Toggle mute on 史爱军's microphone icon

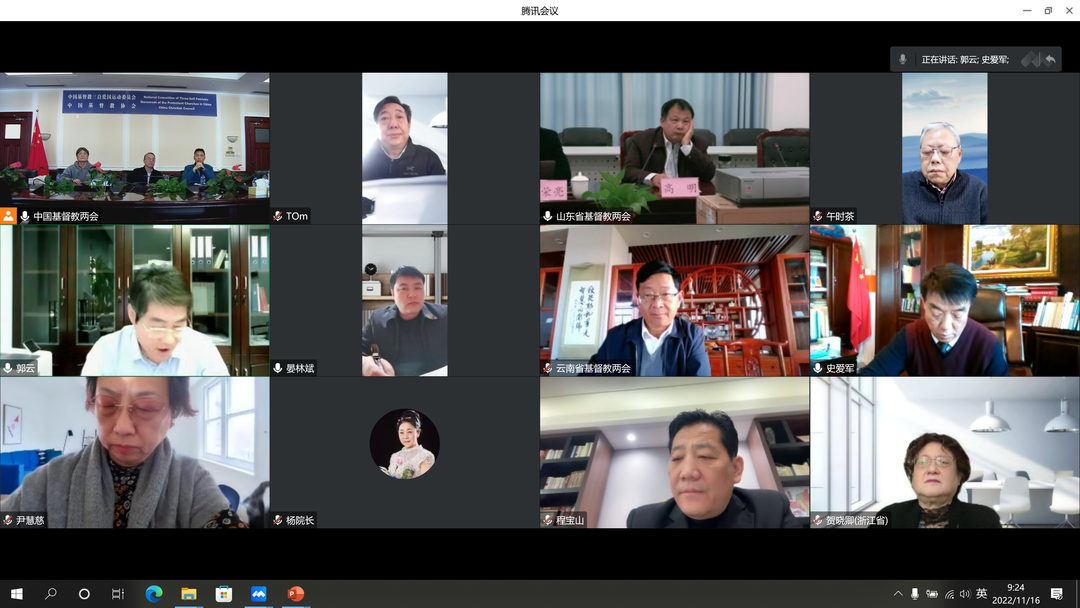[816, 366]
